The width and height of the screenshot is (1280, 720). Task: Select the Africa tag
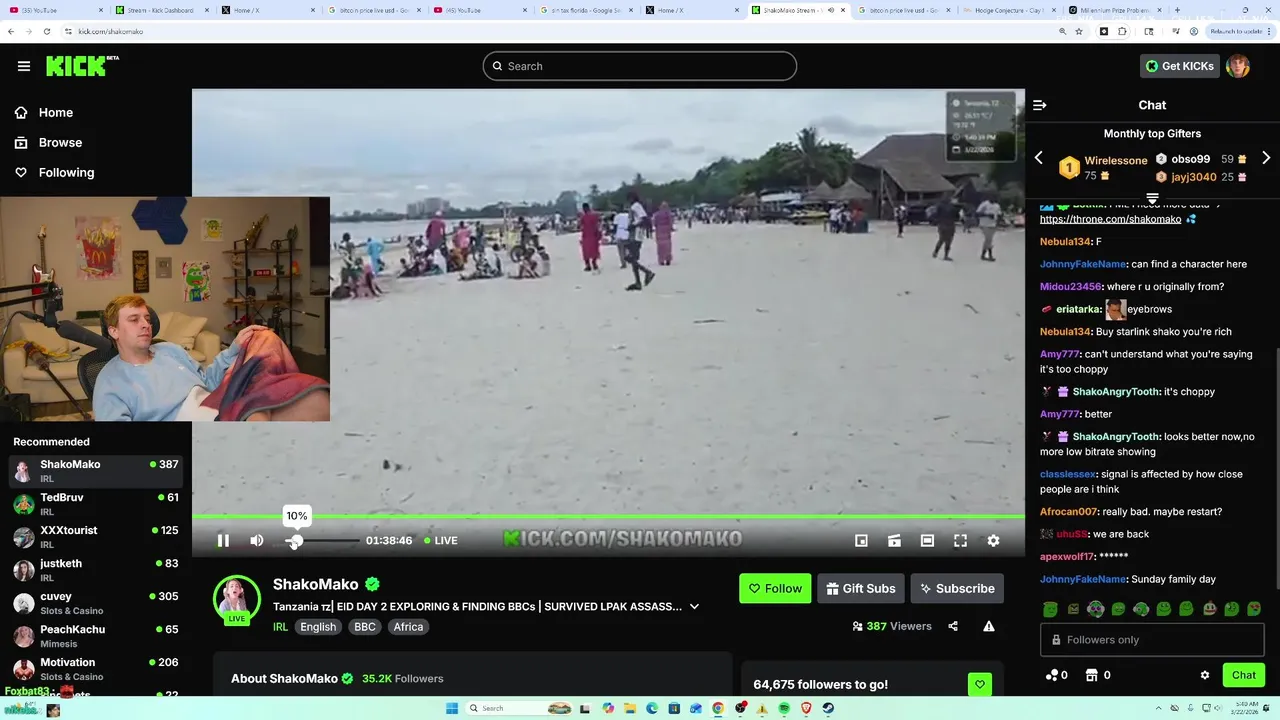(408, 627)
